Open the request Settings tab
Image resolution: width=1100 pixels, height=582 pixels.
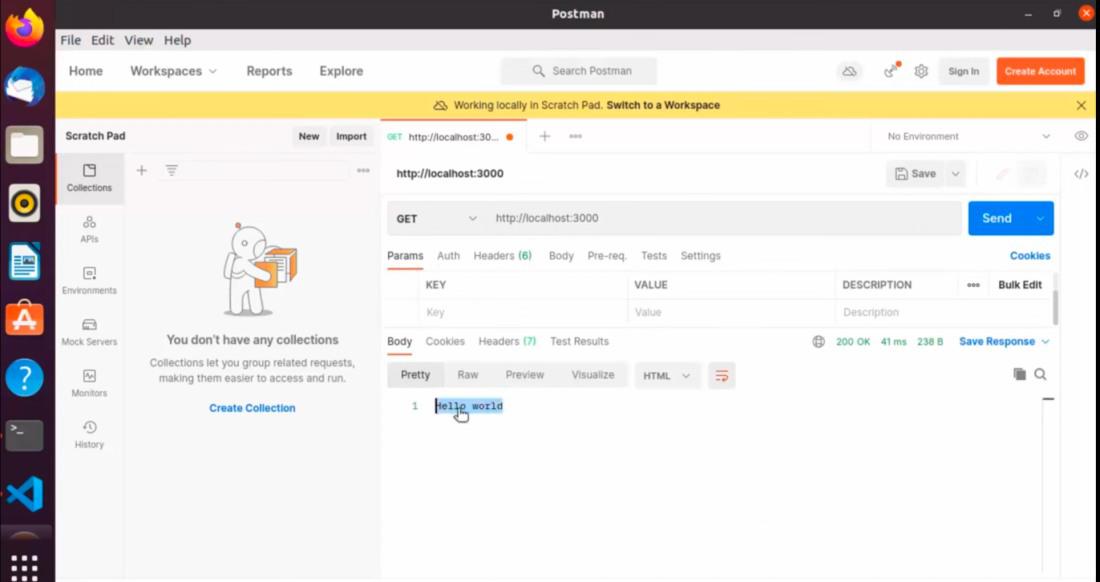click(x=700, y=256)
